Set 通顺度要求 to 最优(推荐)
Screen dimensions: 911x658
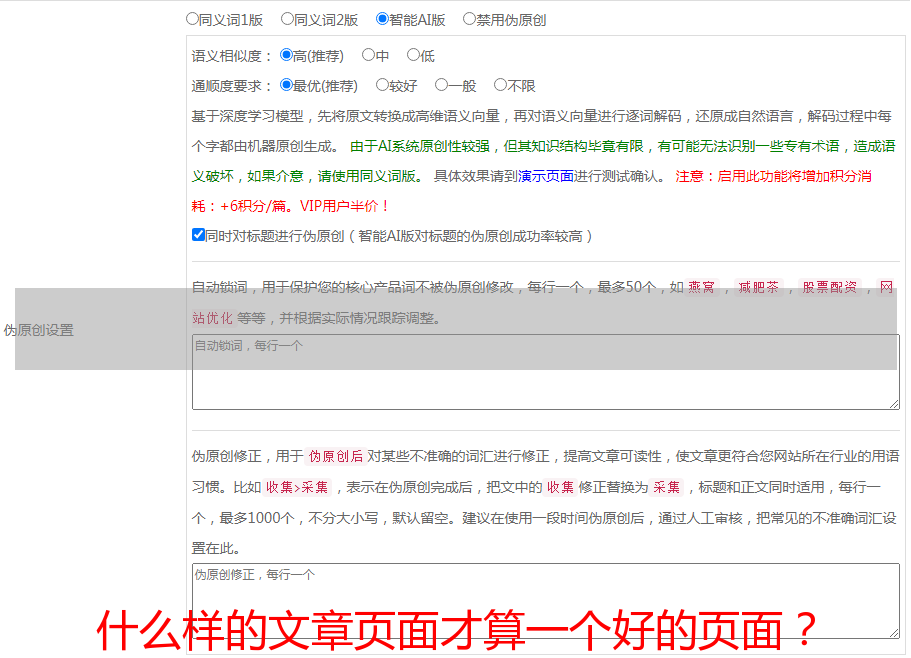(x=286, y=85)
